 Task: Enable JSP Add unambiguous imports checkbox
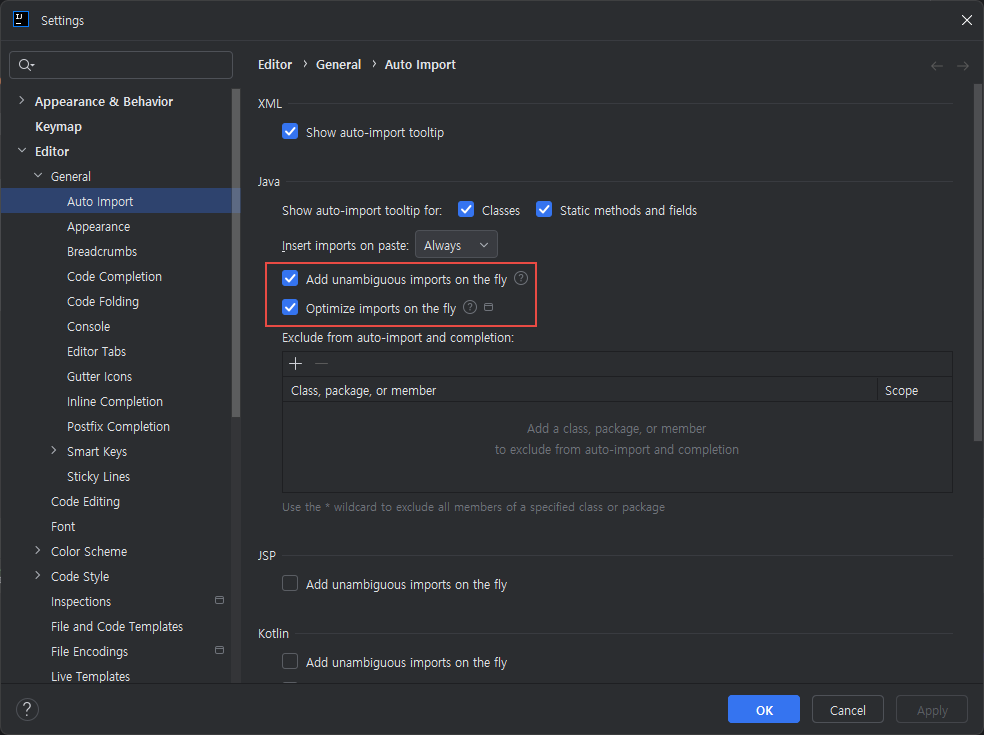click(x=290, y=584)
